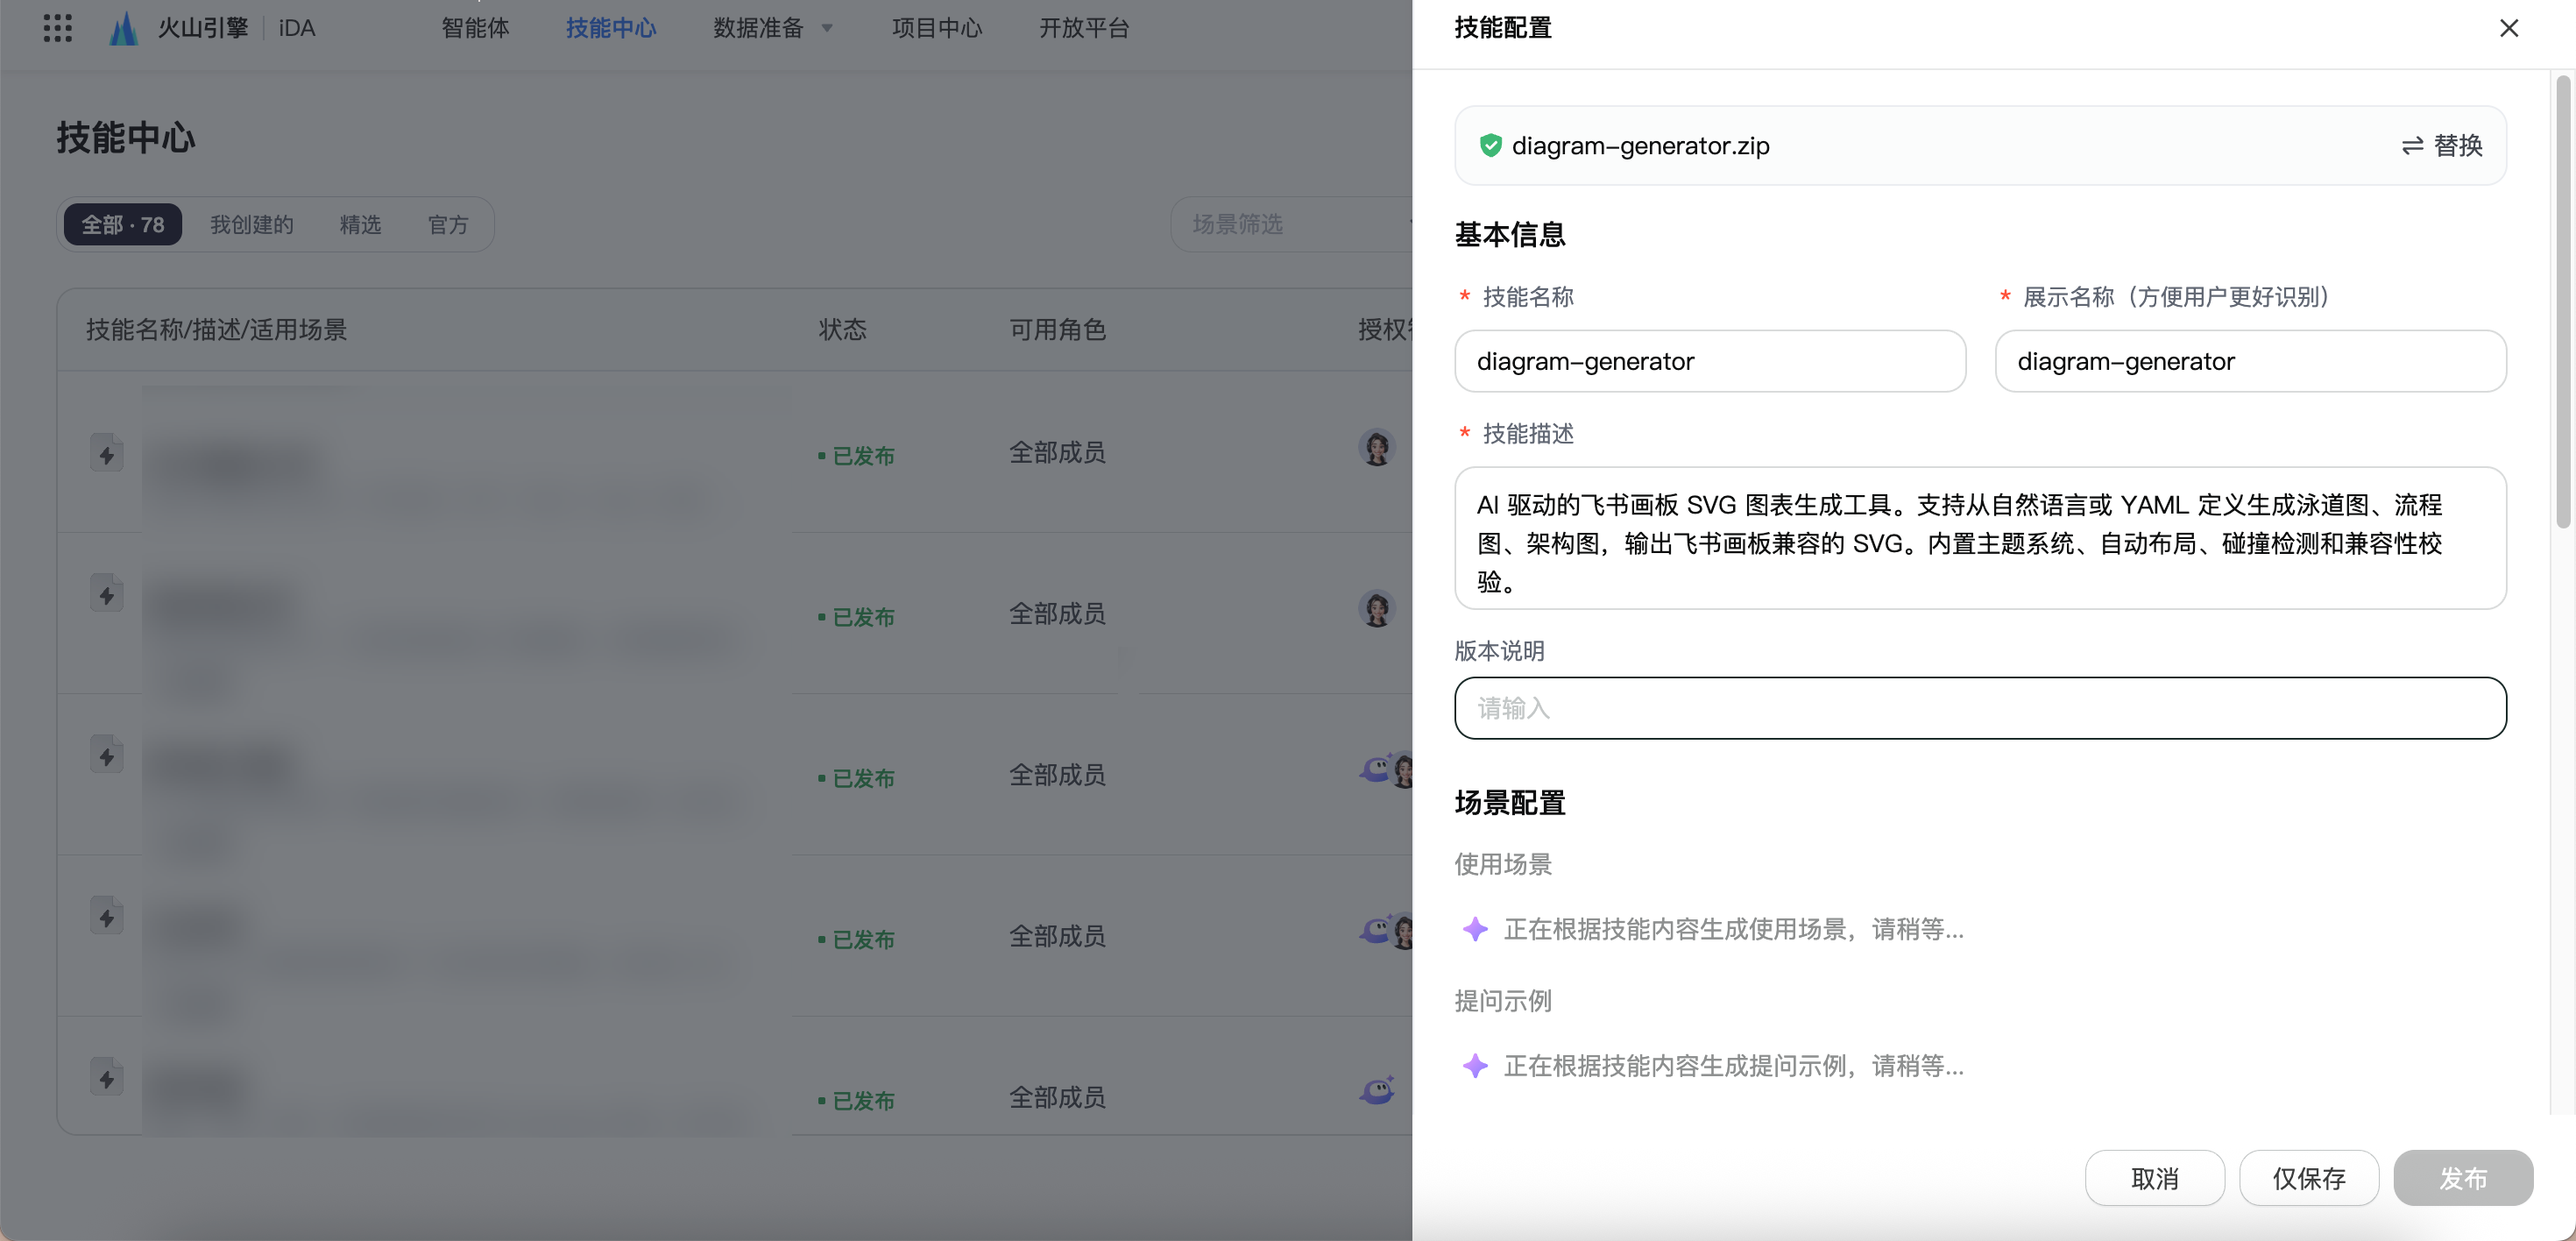Viewport: 2576px width, 1241px height.
Task: Focus the 技能名称 input field
Action: pos(1710,361)
